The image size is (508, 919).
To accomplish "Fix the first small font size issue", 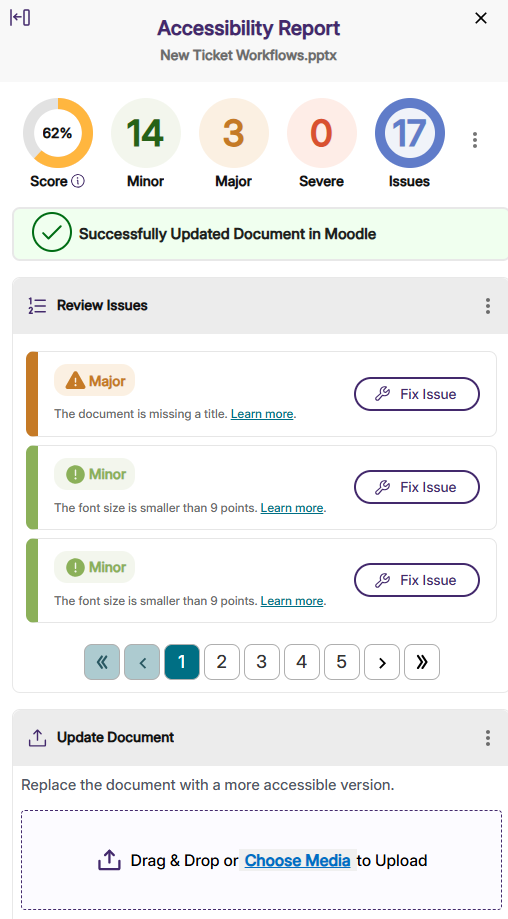I will click(x=417, y=487).
